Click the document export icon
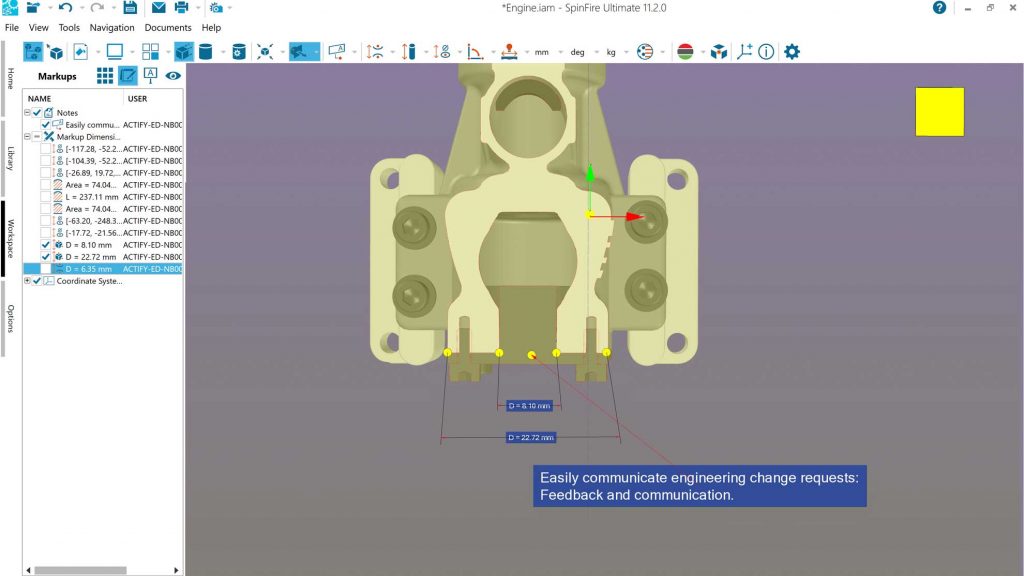1024x576 pixels. 80,52
